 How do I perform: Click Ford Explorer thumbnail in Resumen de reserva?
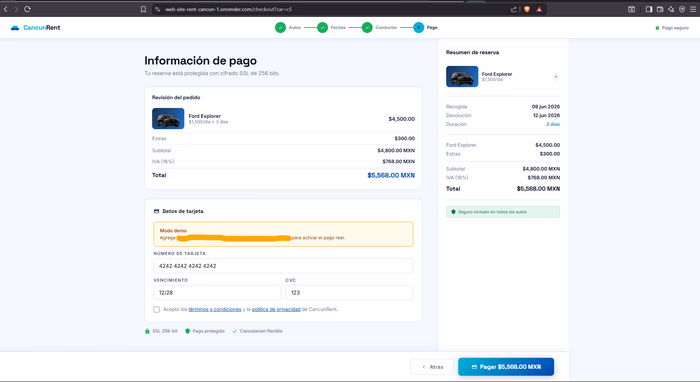coord(462,76)
